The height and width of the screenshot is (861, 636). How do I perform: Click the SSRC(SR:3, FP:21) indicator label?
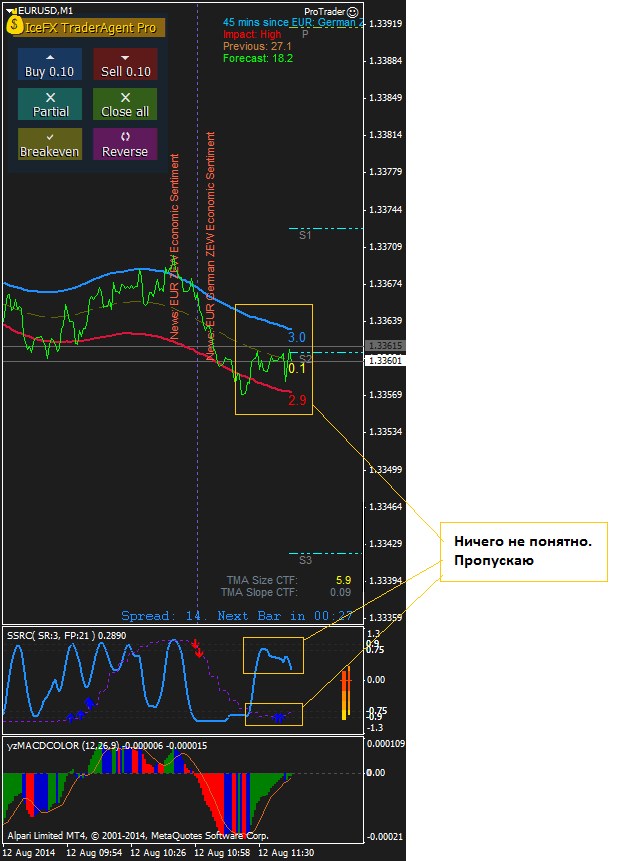[x=66, y=635]
